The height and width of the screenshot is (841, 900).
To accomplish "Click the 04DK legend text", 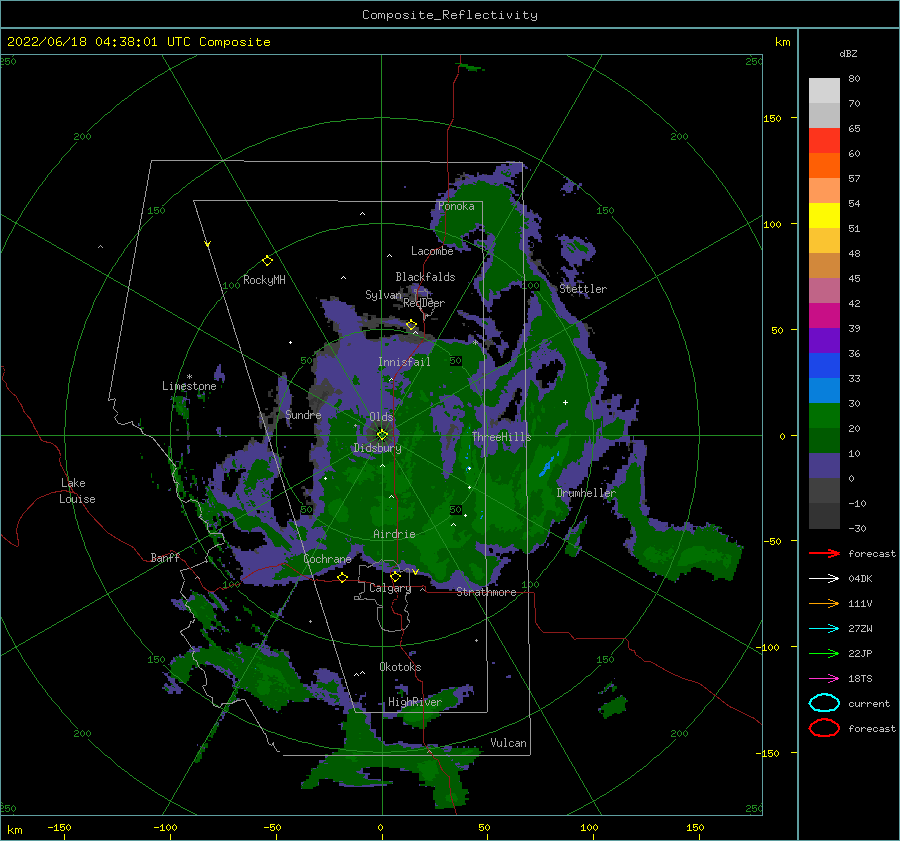I will (860, 579).
